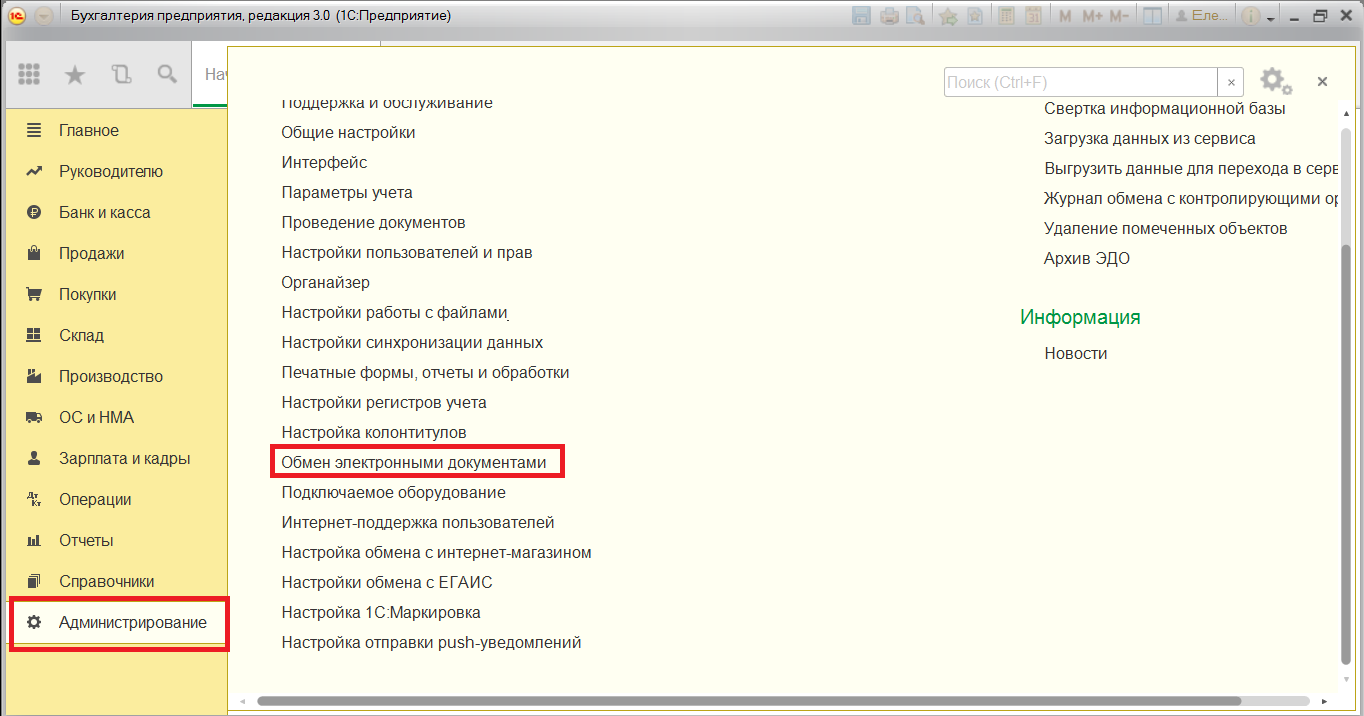Expand the arrow next to info icon
The width and height of the screenshot is (1364, 716).
pos(1271,18)
